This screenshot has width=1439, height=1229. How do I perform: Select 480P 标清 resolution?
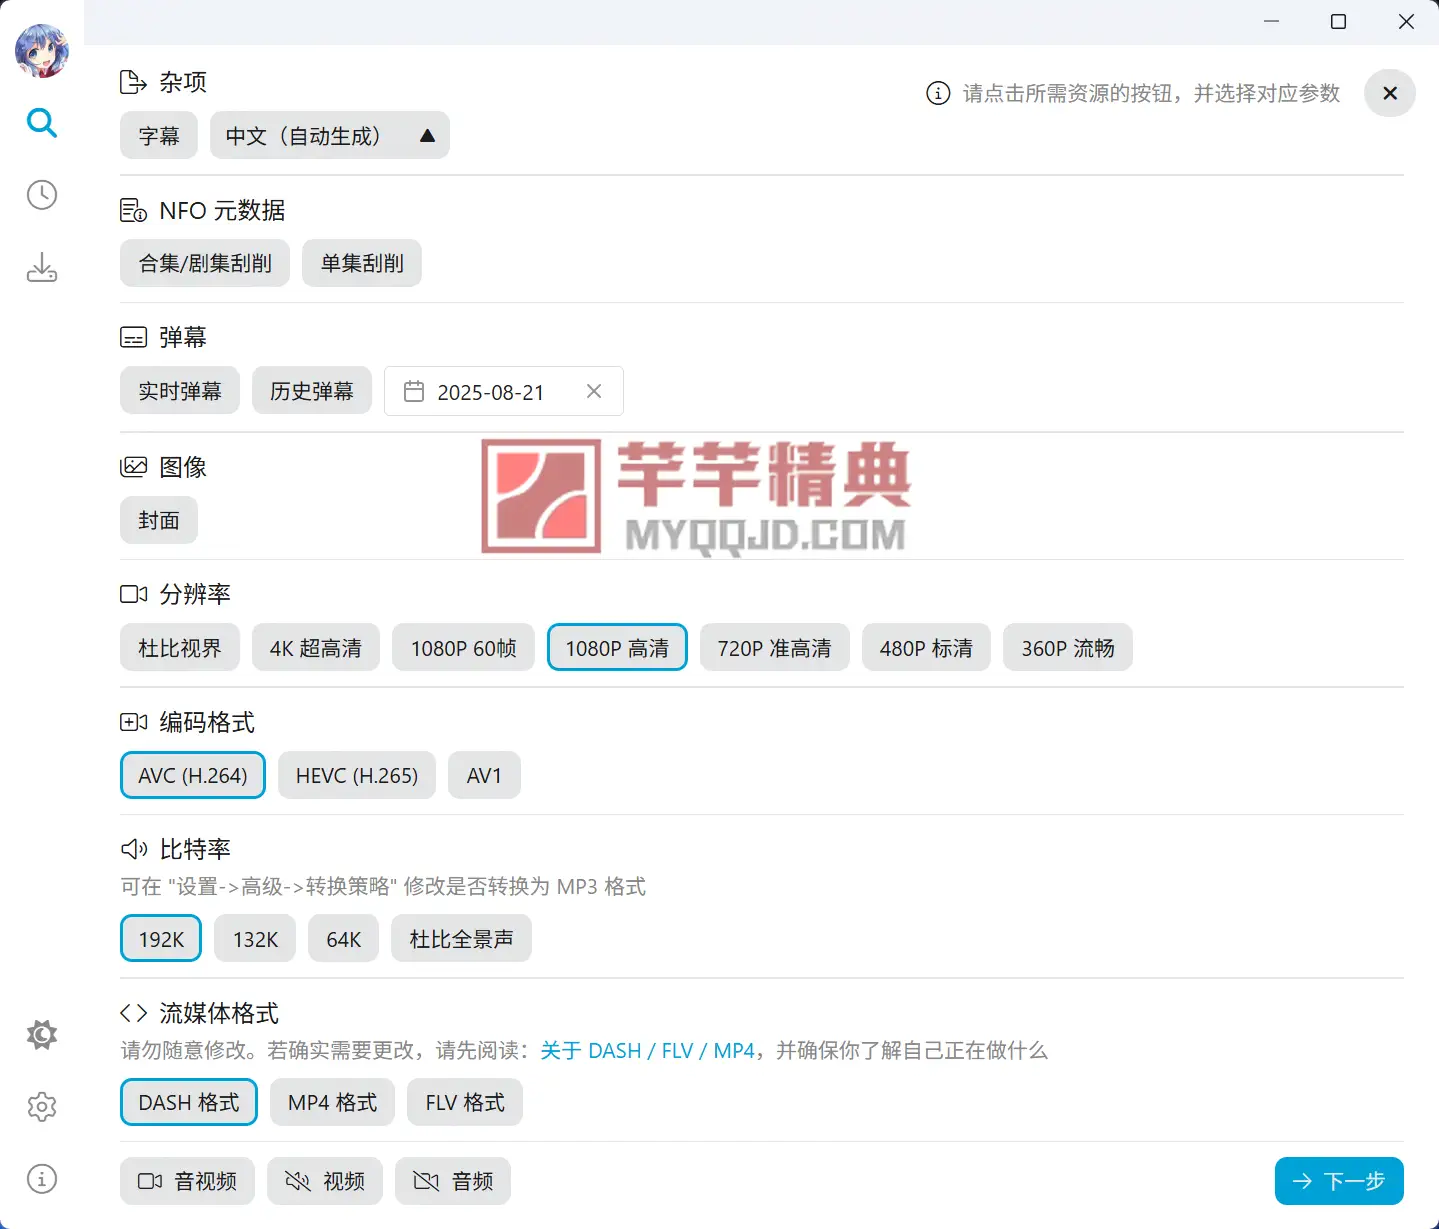pos(926,647)
